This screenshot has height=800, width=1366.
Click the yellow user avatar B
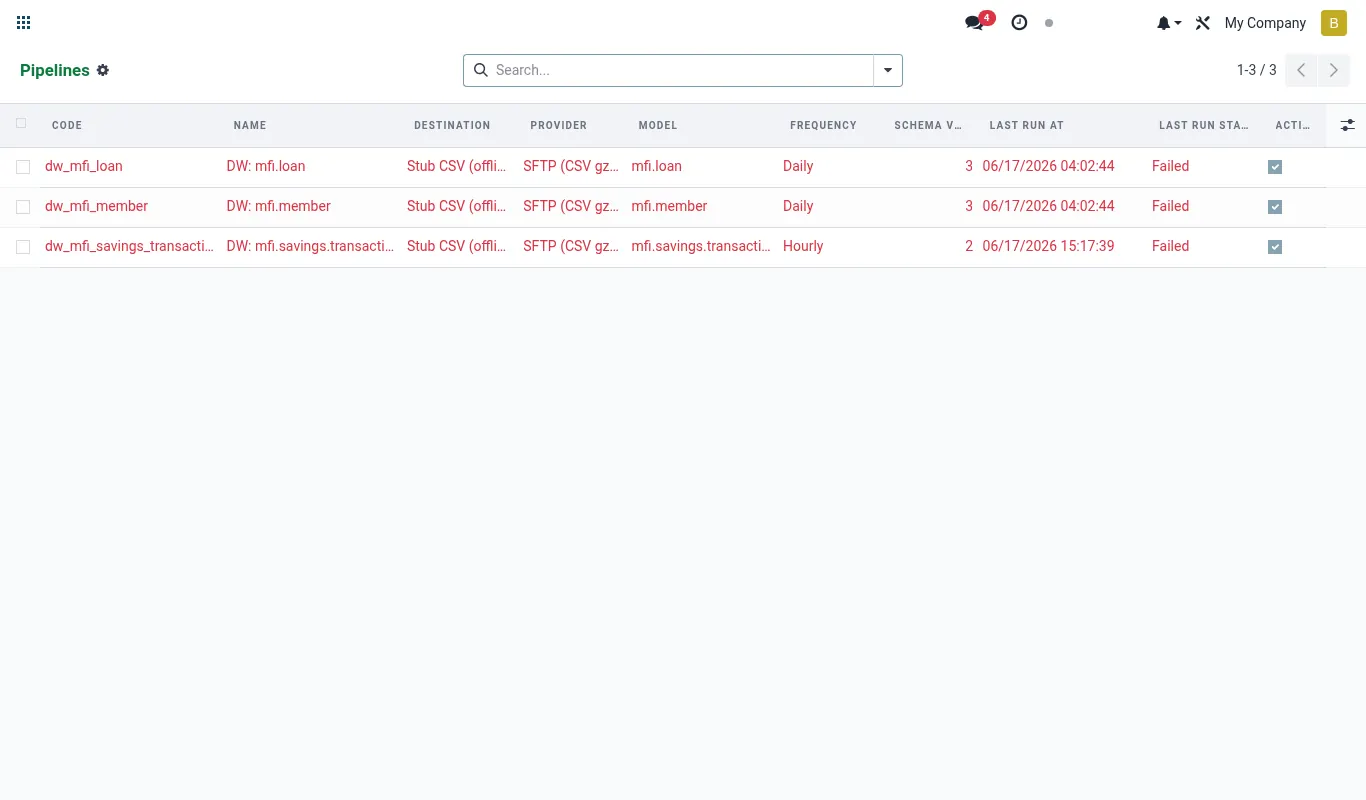tap(1334, 23)
